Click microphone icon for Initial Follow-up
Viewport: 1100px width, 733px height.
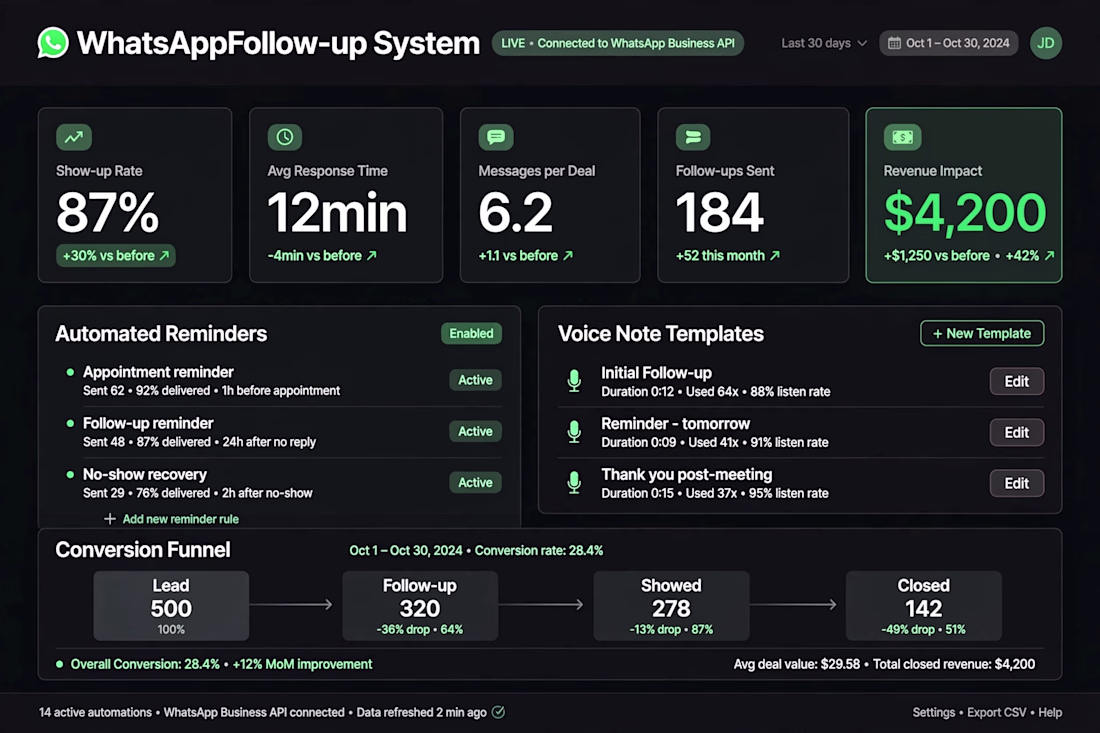574,381
